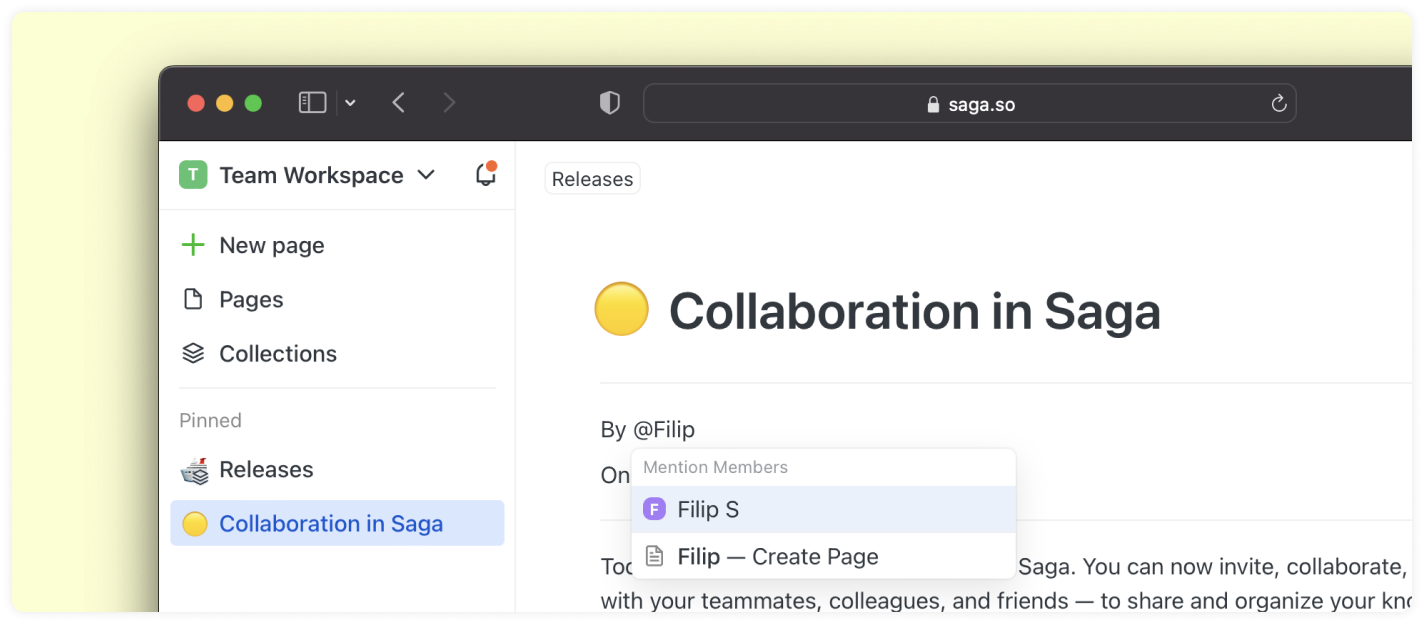Viewport: 1424px width, 624px height.
Task: Click the green plus New page icon
Action: pos(192,245)
